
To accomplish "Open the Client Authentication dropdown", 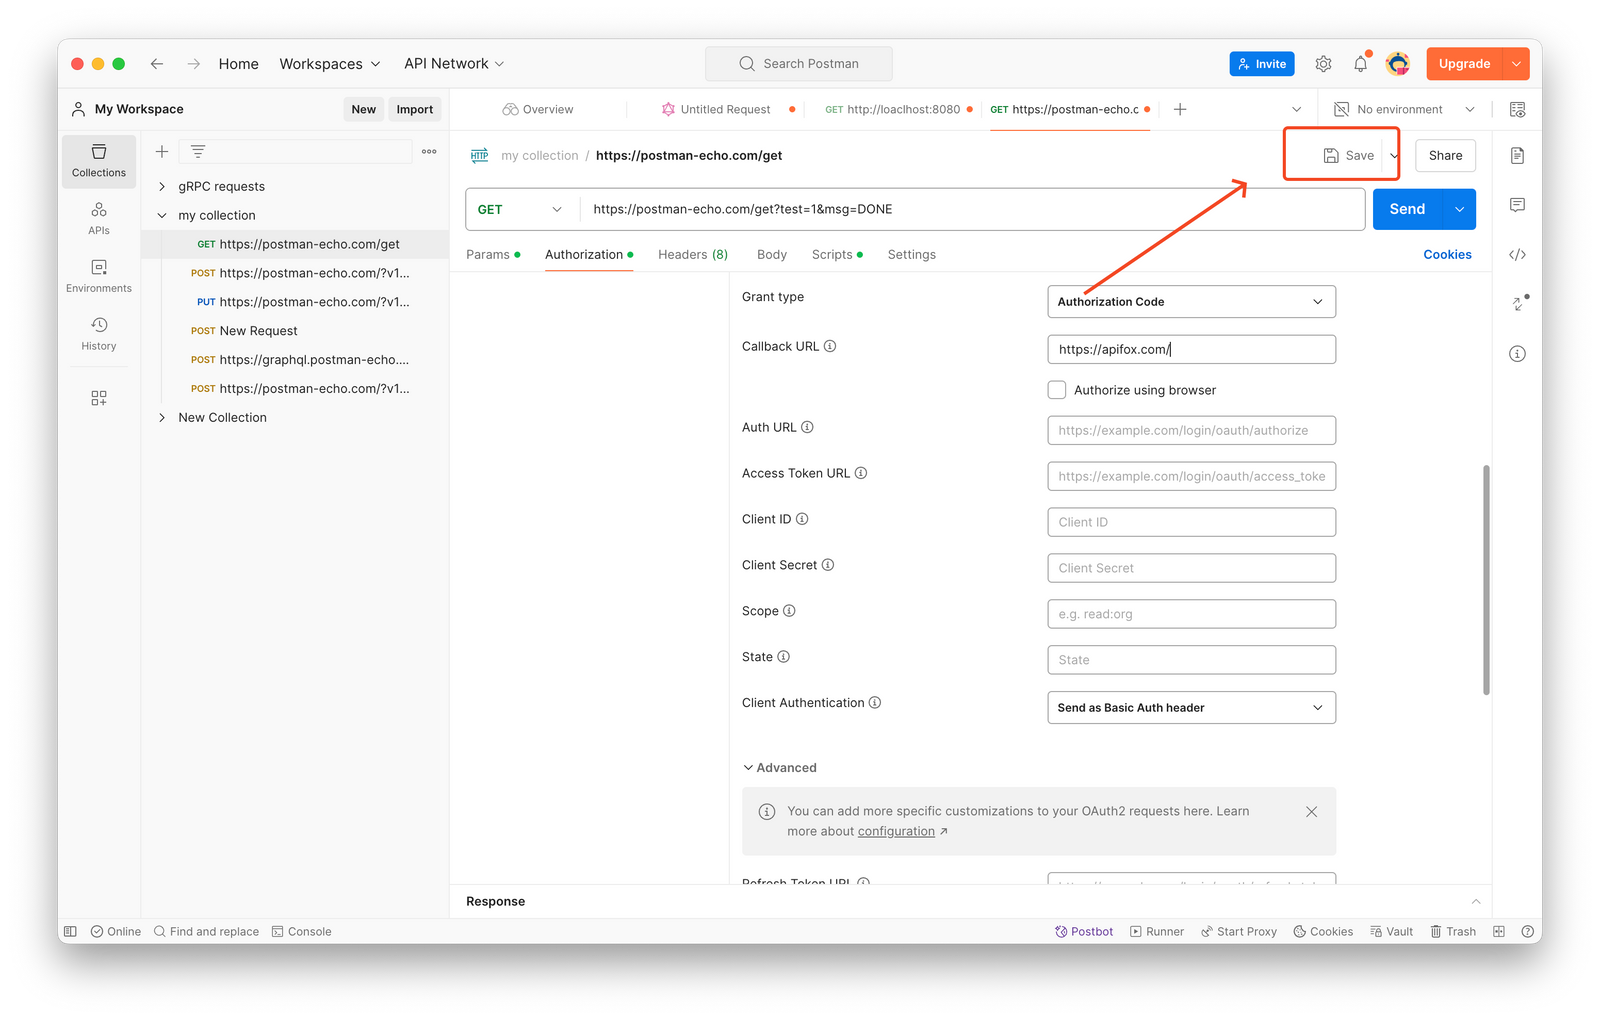I will pos(1191,708).
